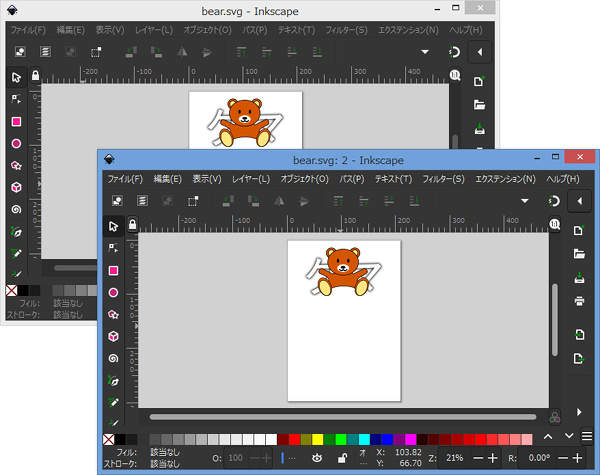Click the Save document icon on right
This screenshot has height=475, width=600.
(578, 277)
